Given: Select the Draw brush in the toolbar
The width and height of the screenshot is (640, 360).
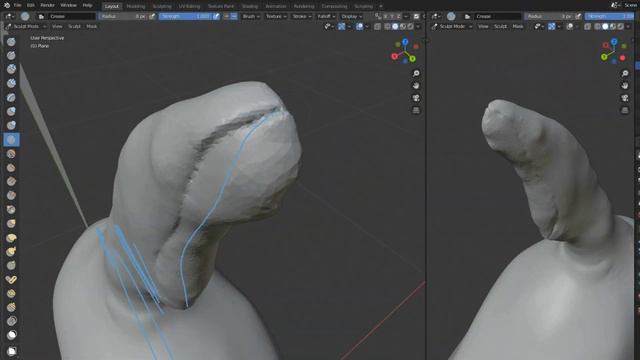Looking at the screenshot, I should click(11, 42).
